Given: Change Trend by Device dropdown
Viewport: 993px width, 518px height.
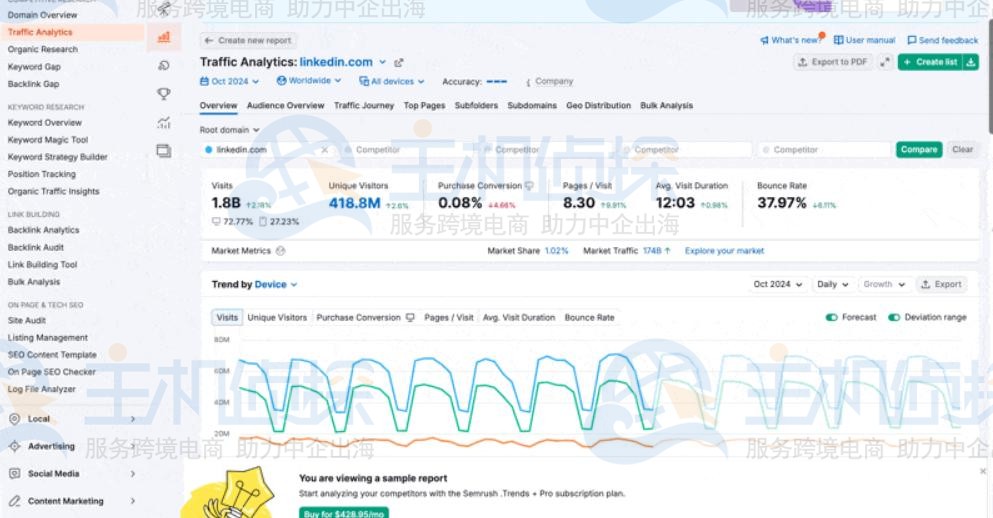Looking at the screenshot, I should point(276,285).
